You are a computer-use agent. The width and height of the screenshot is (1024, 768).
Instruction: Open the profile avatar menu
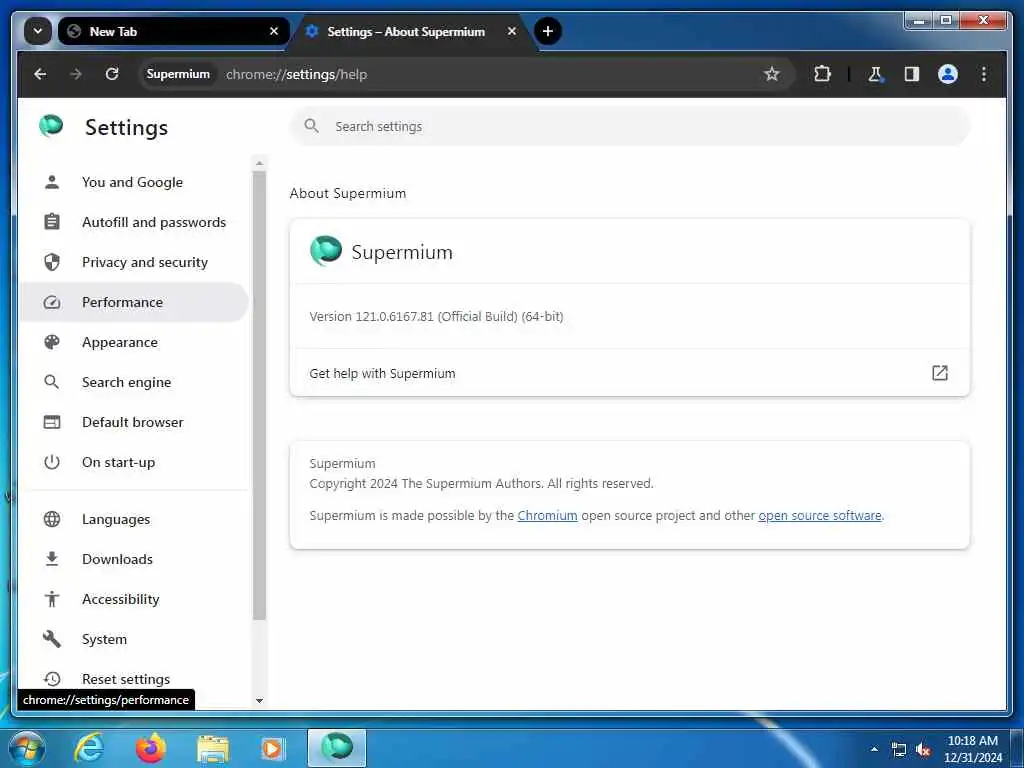coord(948,74)
